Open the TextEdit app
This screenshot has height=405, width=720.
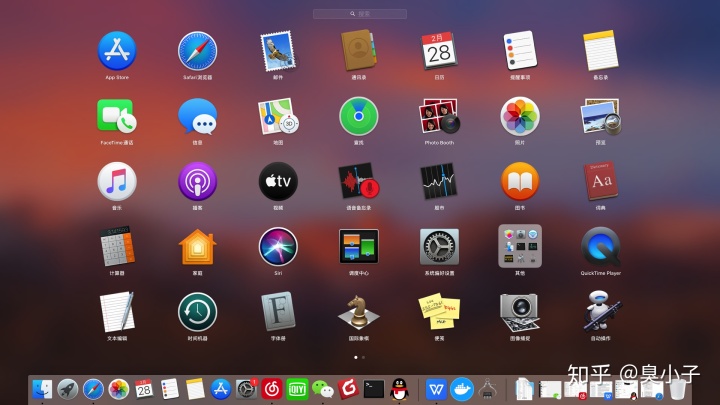pyautogui.click(x=117, y=312)
